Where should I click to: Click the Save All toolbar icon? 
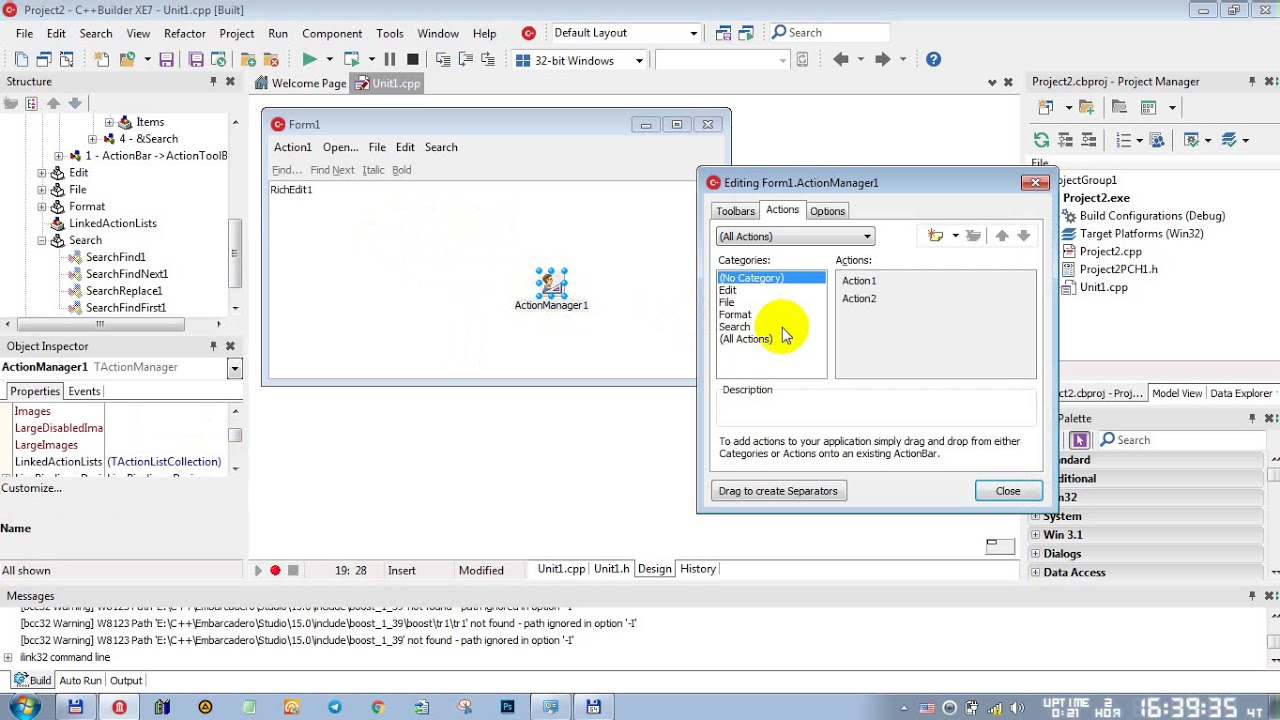[x=196, y=60]
